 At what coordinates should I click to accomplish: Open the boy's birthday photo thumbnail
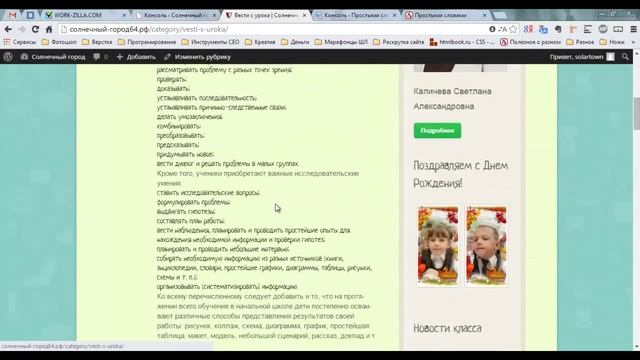pyautogui.click(x=486, y=246)
